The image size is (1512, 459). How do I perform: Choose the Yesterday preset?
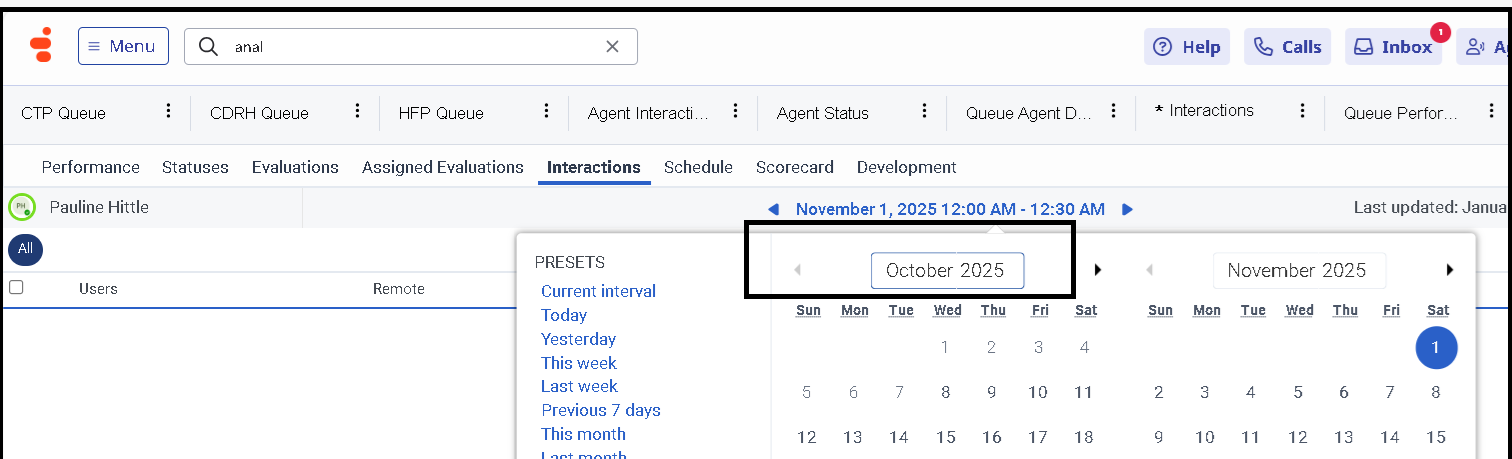578,339
